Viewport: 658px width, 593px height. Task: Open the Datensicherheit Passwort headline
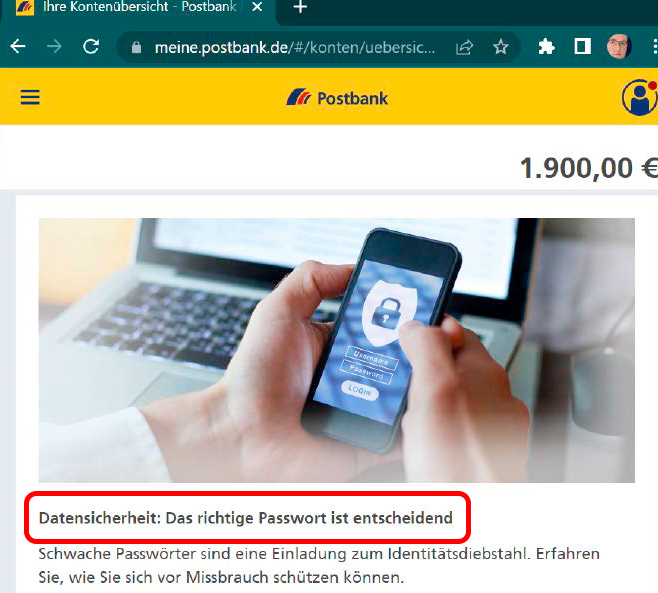(245, 518)
